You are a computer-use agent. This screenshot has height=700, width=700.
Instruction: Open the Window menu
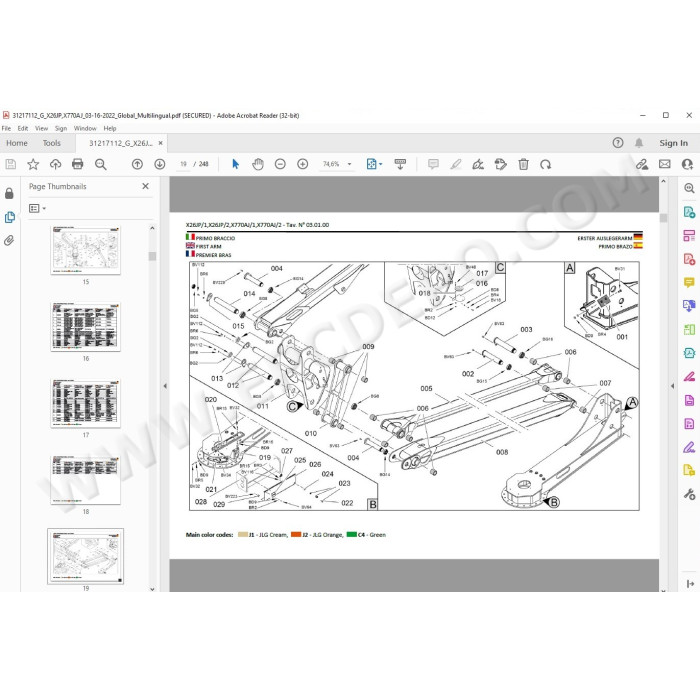85,129
